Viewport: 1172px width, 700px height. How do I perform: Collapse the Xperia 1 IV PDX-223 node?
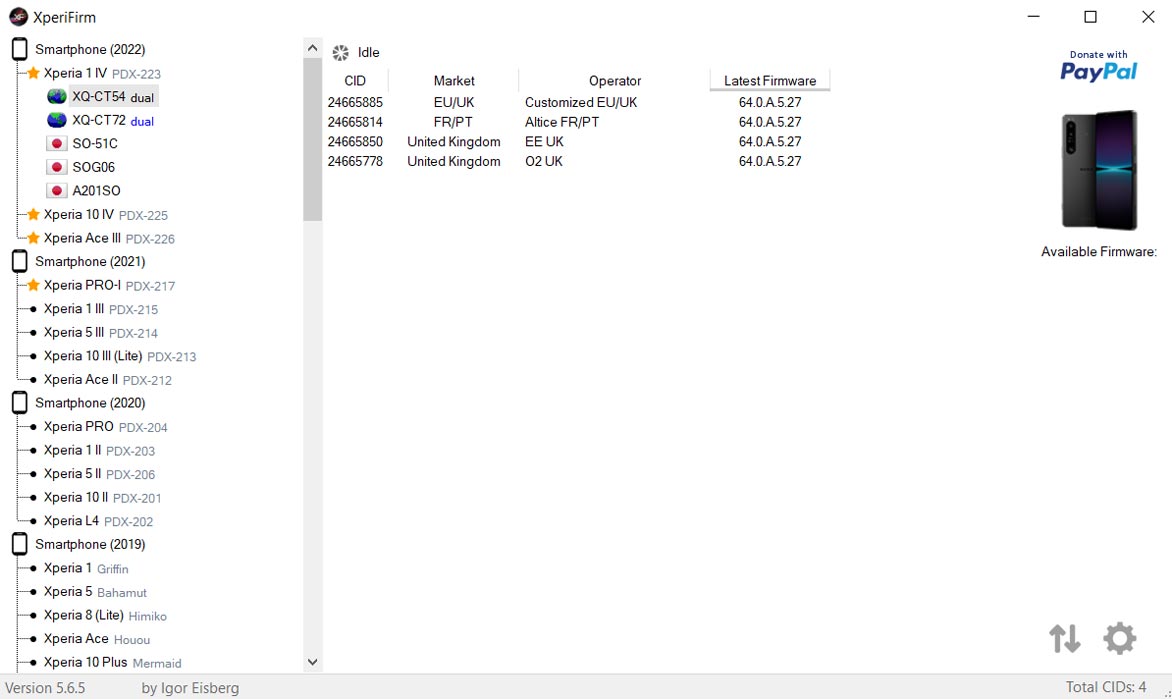(102, 73)
